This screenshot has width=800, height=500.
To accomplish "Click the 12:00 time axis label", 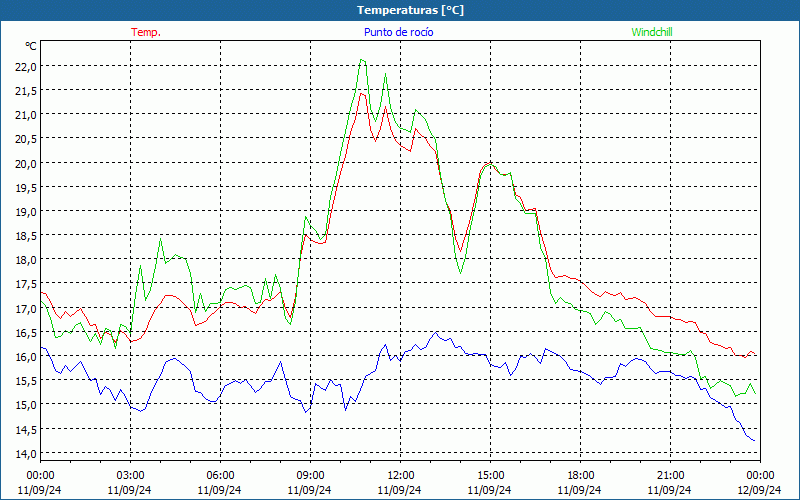I will pyautogui.click(x=401, y=475).
